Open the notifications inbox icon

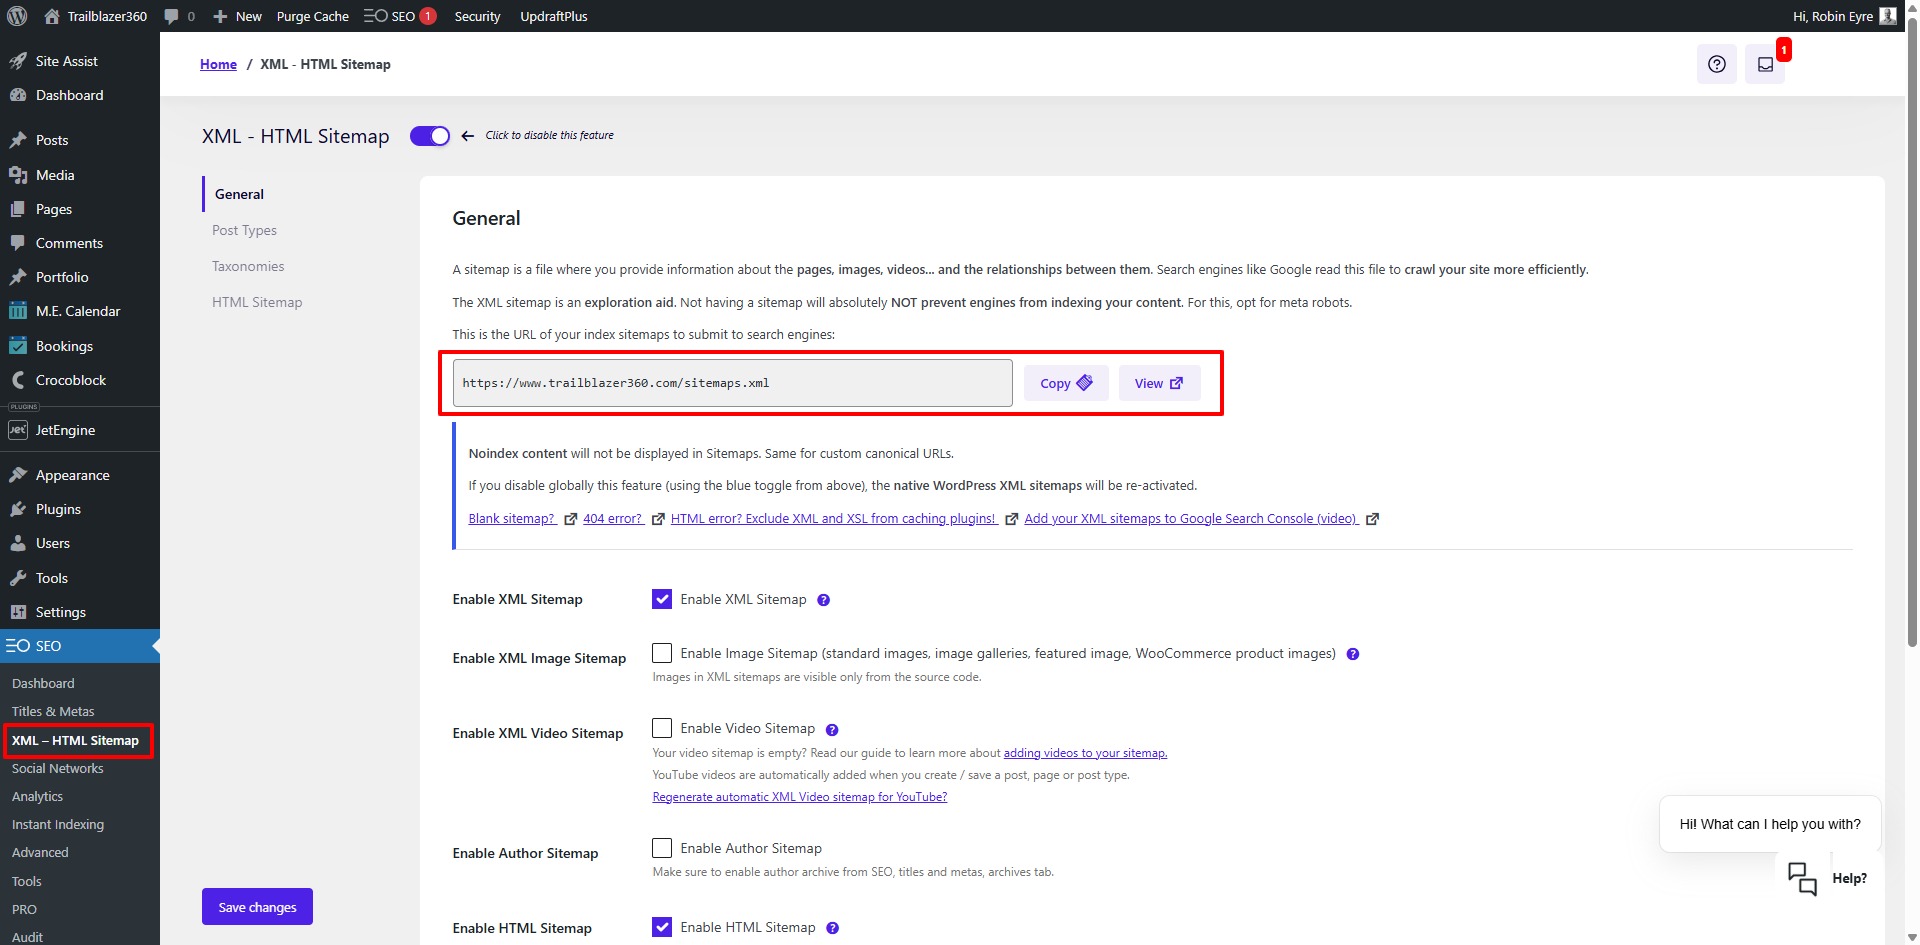(1765, 64)
